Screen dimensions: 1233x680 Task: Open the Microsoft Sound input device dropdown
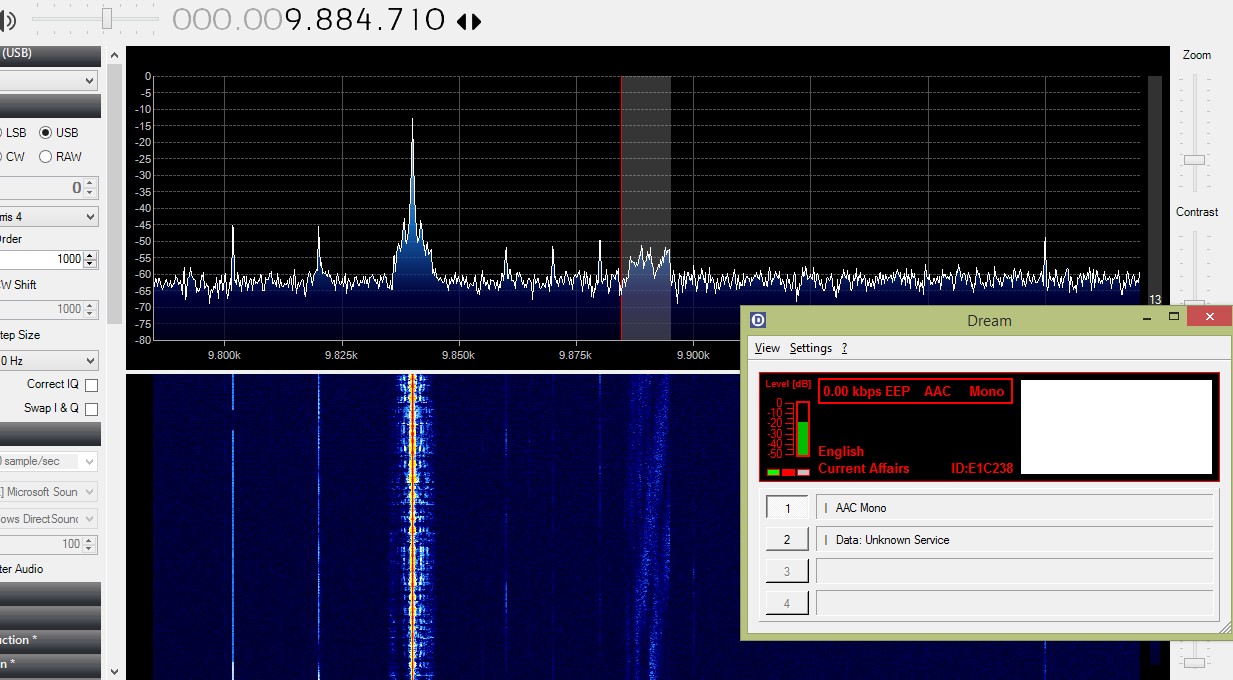49,492
